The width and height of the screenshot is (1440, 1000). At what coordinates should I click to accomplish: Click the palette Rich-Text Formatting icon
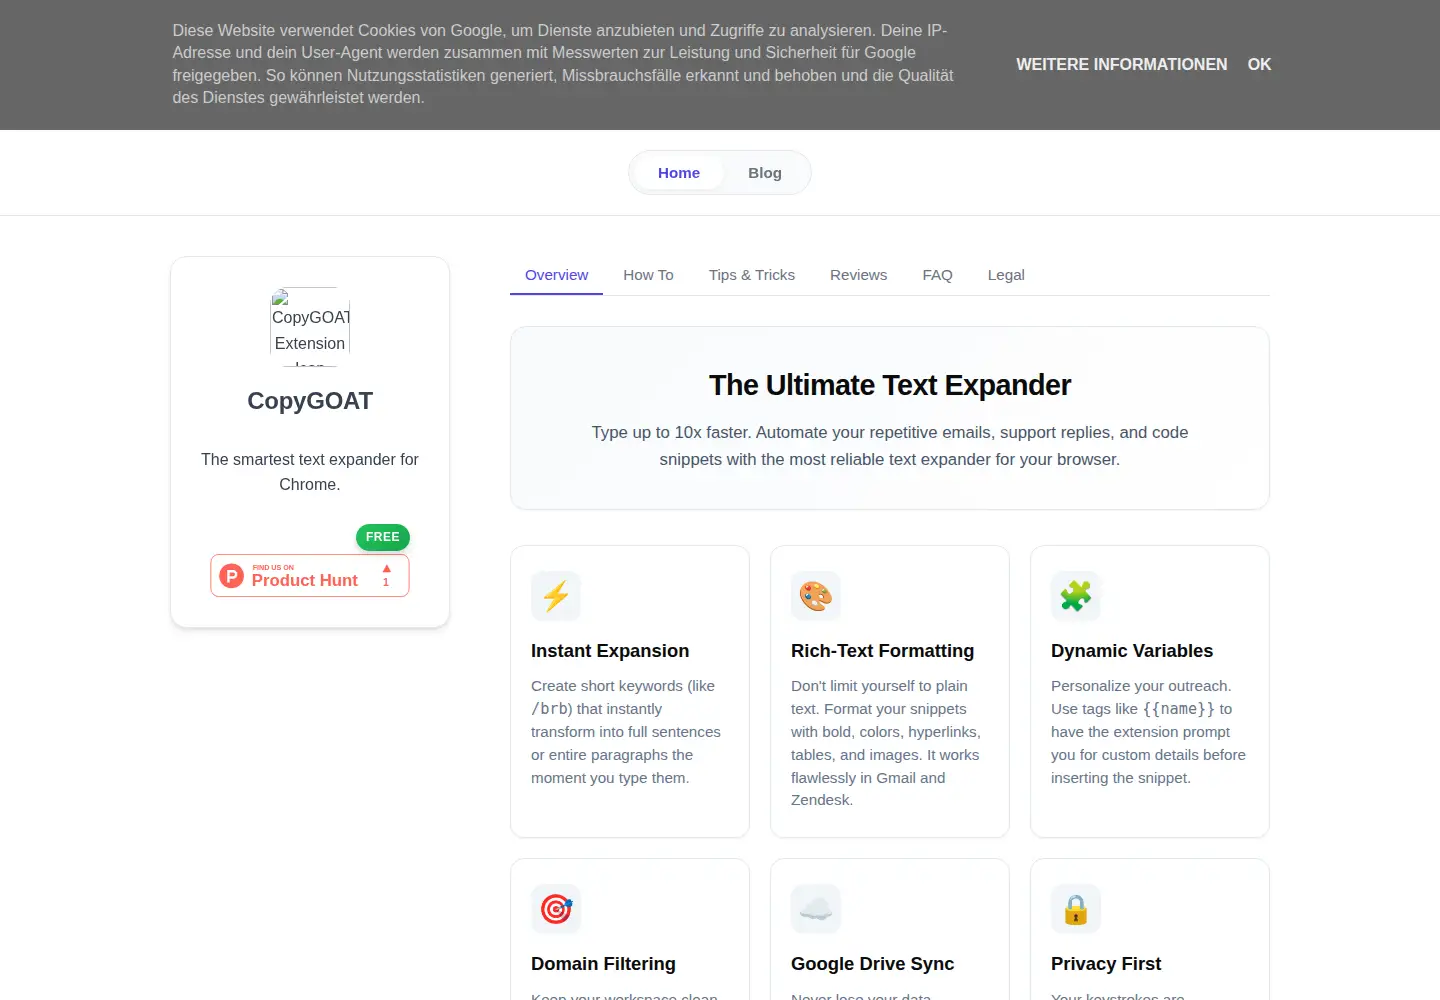(x=816, y=596)
